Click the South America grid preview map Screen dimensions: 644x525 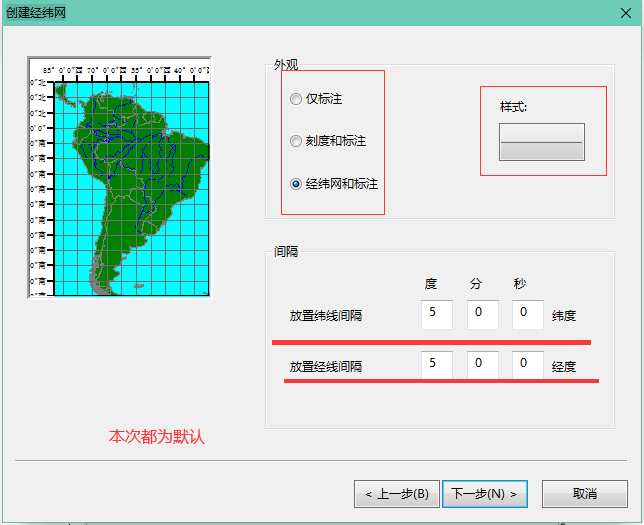(120, 177)
